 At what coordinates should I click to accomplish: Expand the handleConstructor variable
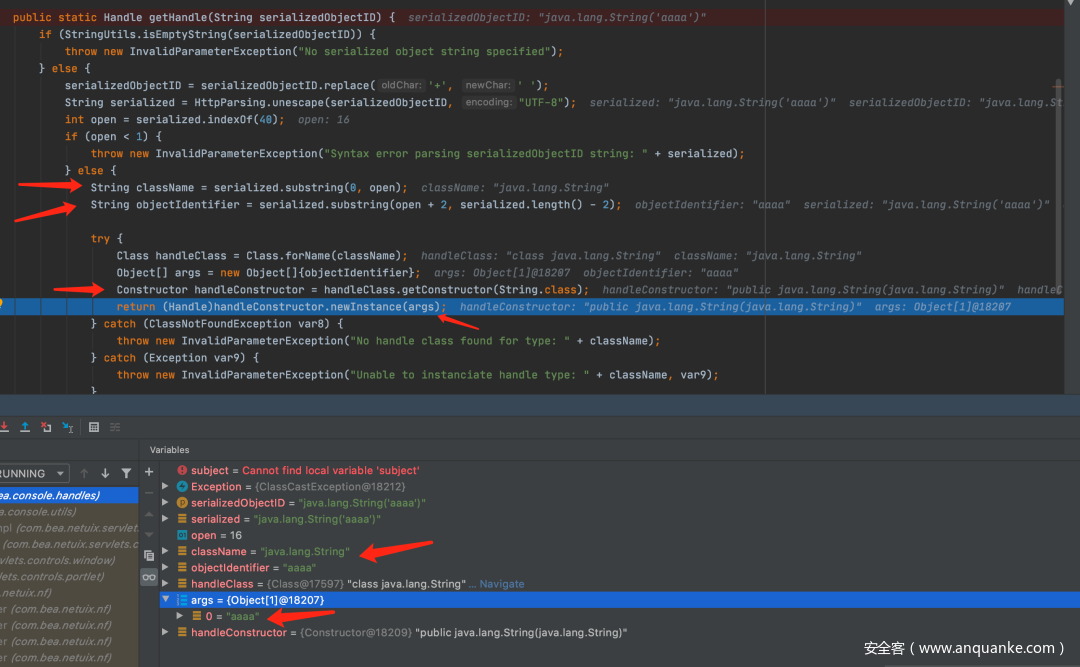point(166,633)
